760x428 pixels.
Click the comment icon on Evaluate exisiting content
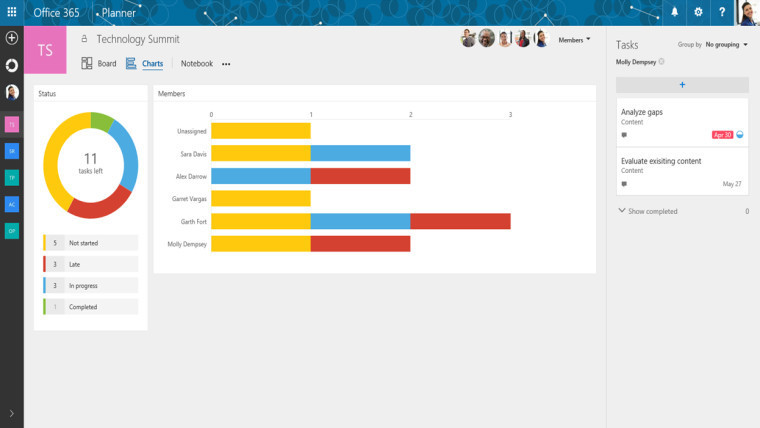pyautogui.click(x=624, y=184)
